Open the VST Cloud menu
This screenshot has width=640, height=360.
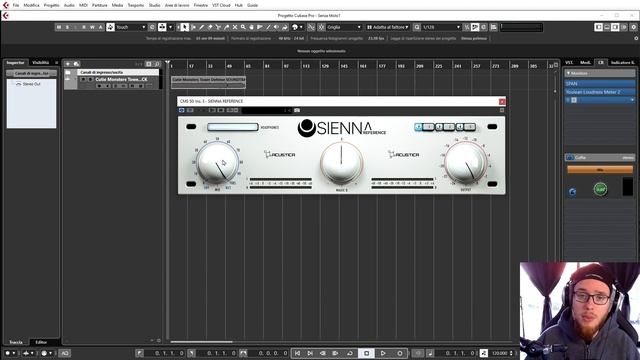click(221, 5)
